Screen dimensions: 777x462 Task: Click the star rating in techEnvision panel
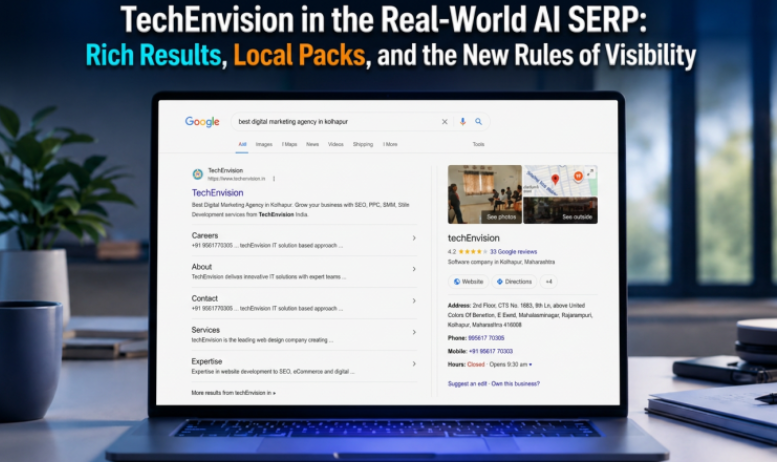click(473, 252)
